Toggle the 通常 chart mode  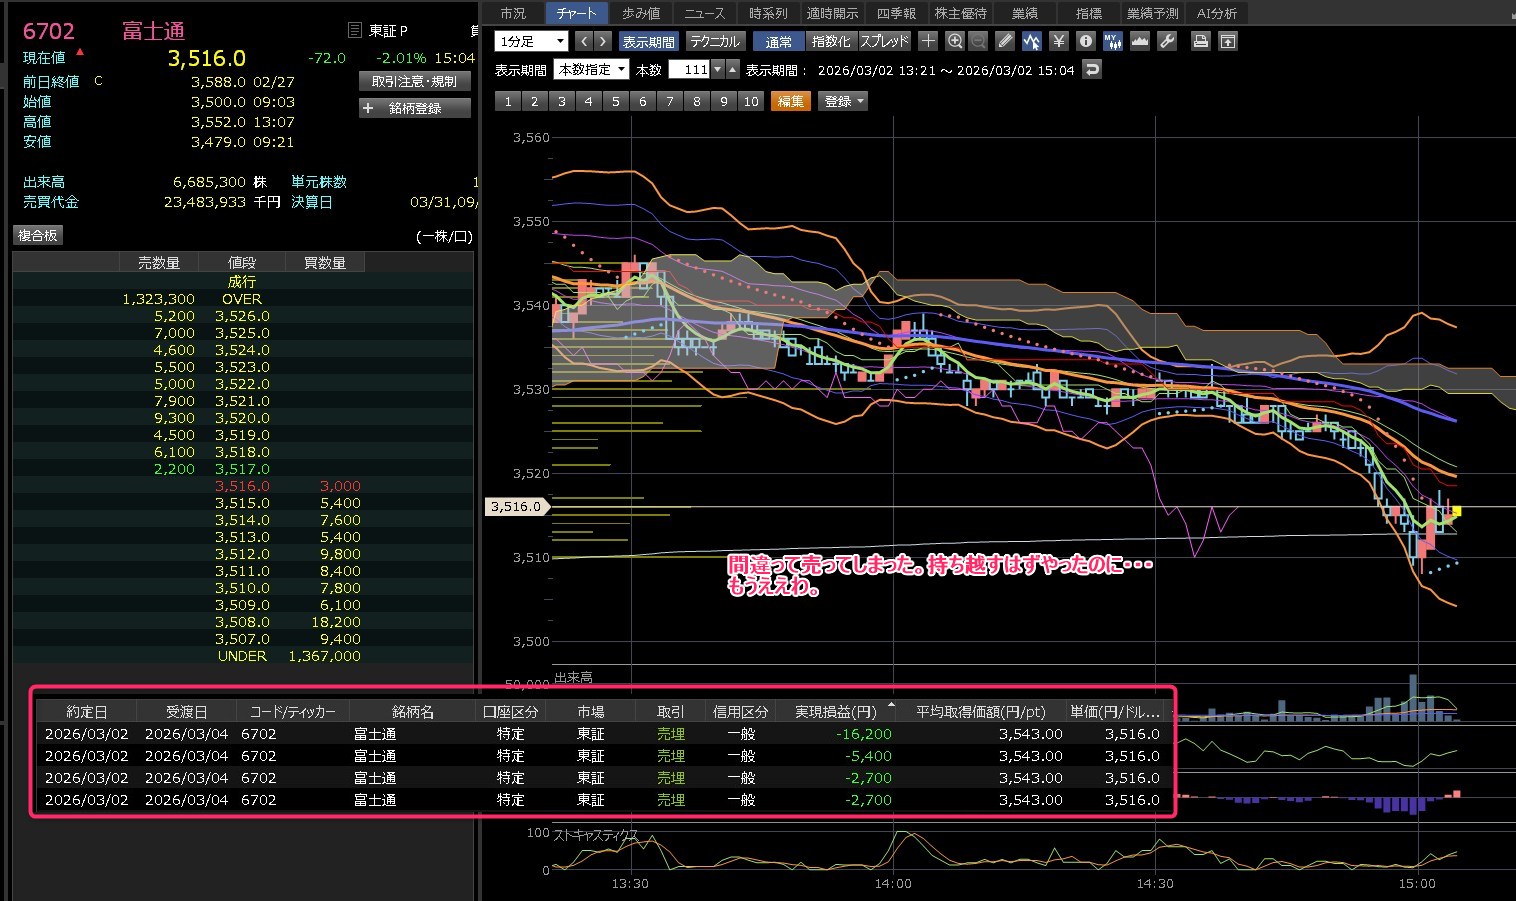pyautogui.click(x=779, y=41)
